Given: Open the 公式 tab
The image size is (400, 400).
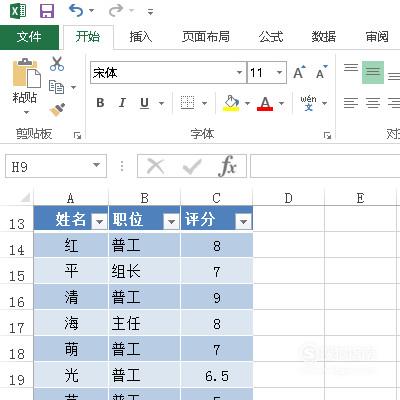Looking at the screenshot, I should pos(271,37).
